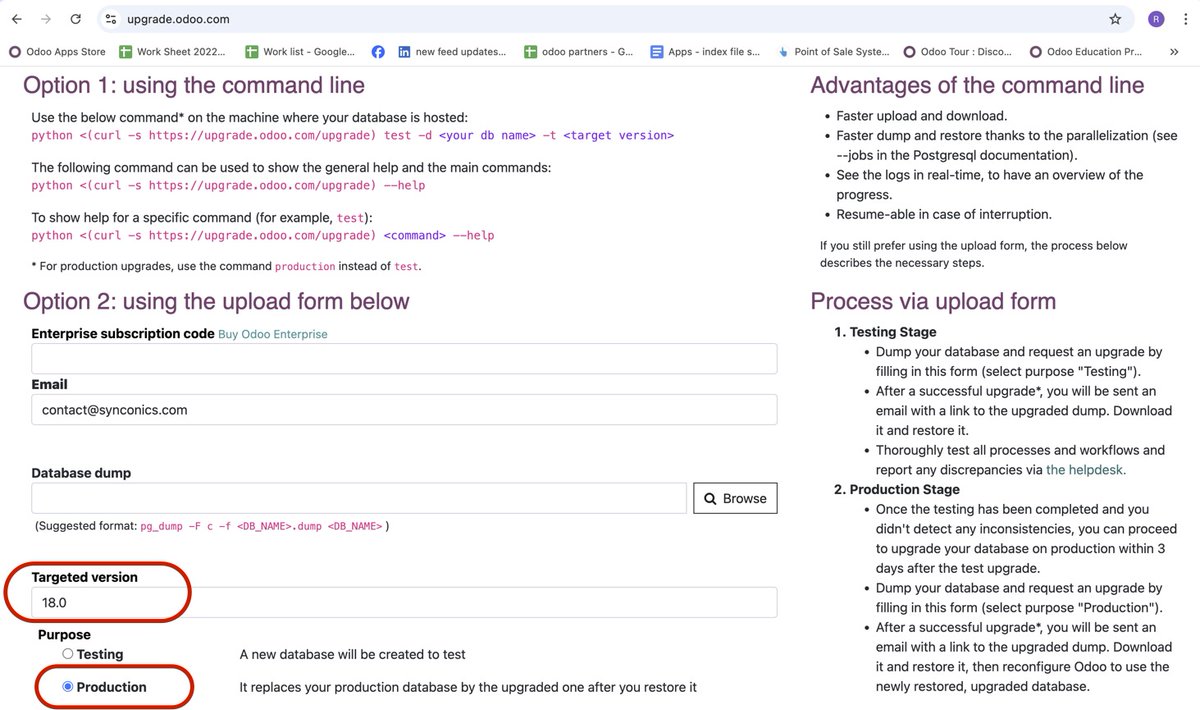
Task: Open the LinkedIn new feed updates bookmark
Action: click(x=452, y=52)
